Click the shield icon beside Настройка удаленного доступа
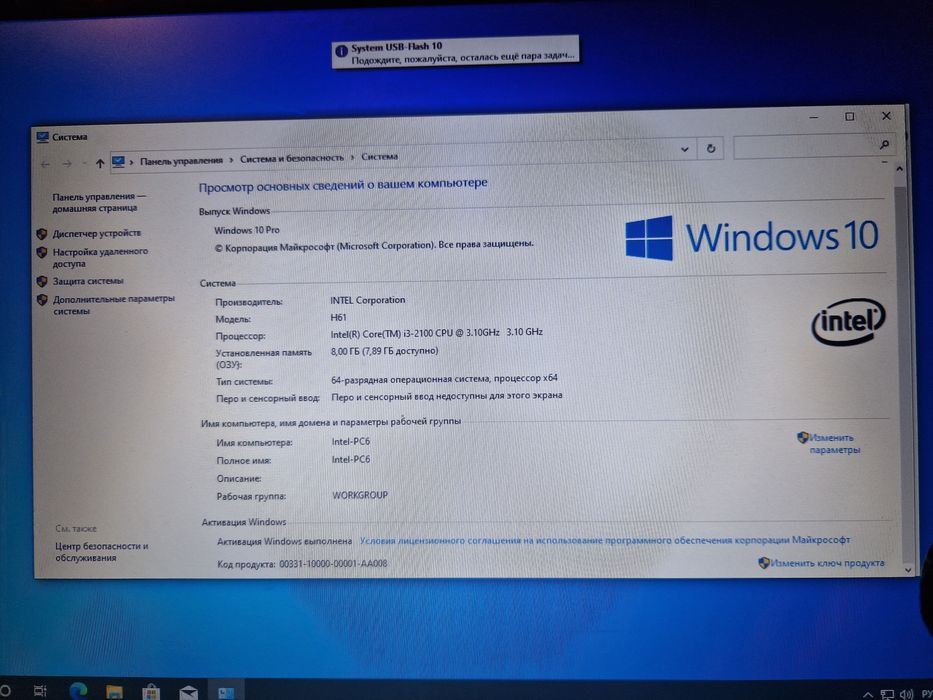The image size is (933, 700). 42,252
